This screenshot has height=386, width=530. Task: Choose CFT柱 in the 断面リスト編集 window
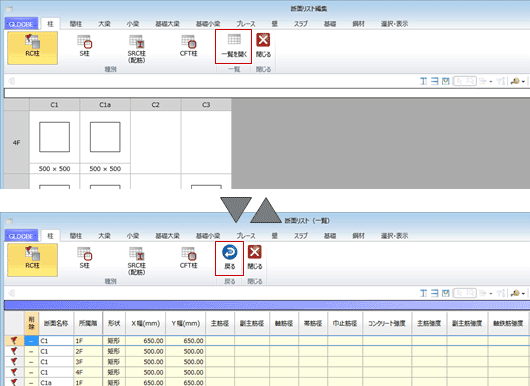[x=189, y=46]
